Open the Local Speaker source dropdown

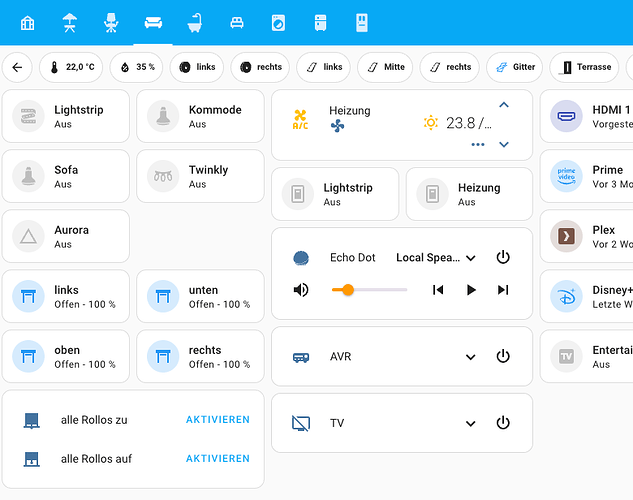436,258
